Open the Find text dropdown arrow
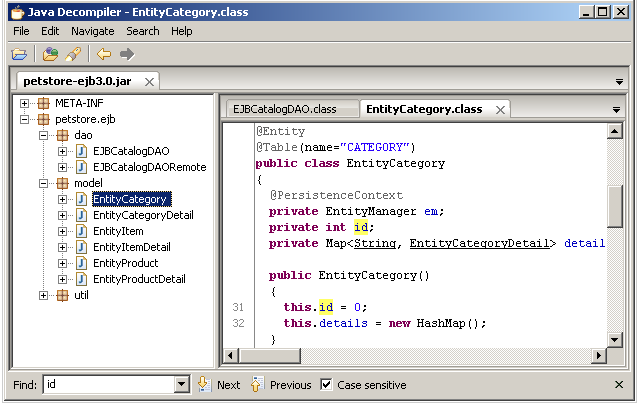Viewport: 638px width, 405px height. point(181,384)
